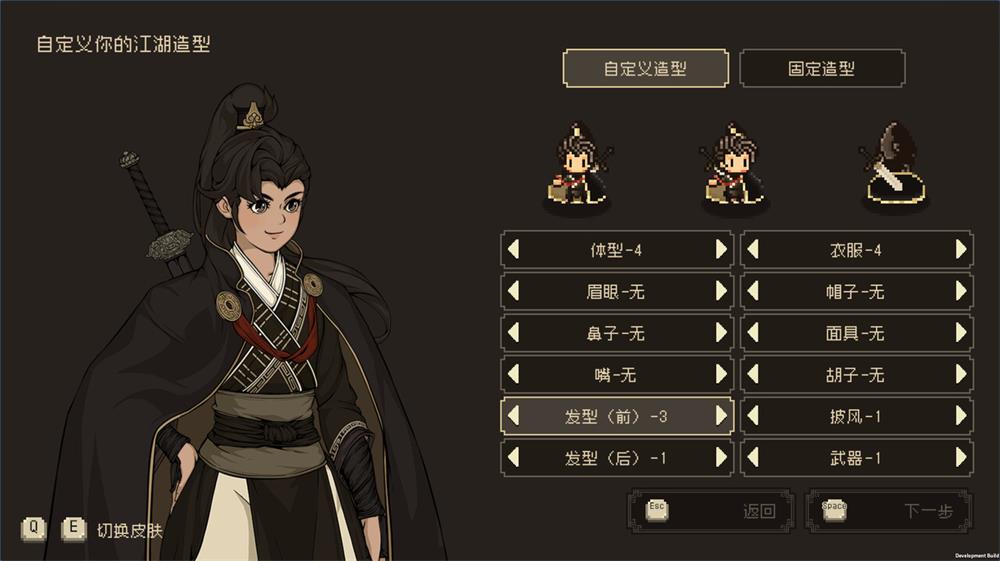The image size is (1000, 561).
Task: Click the Q key skin switch icon
Action: pos(34,528)
